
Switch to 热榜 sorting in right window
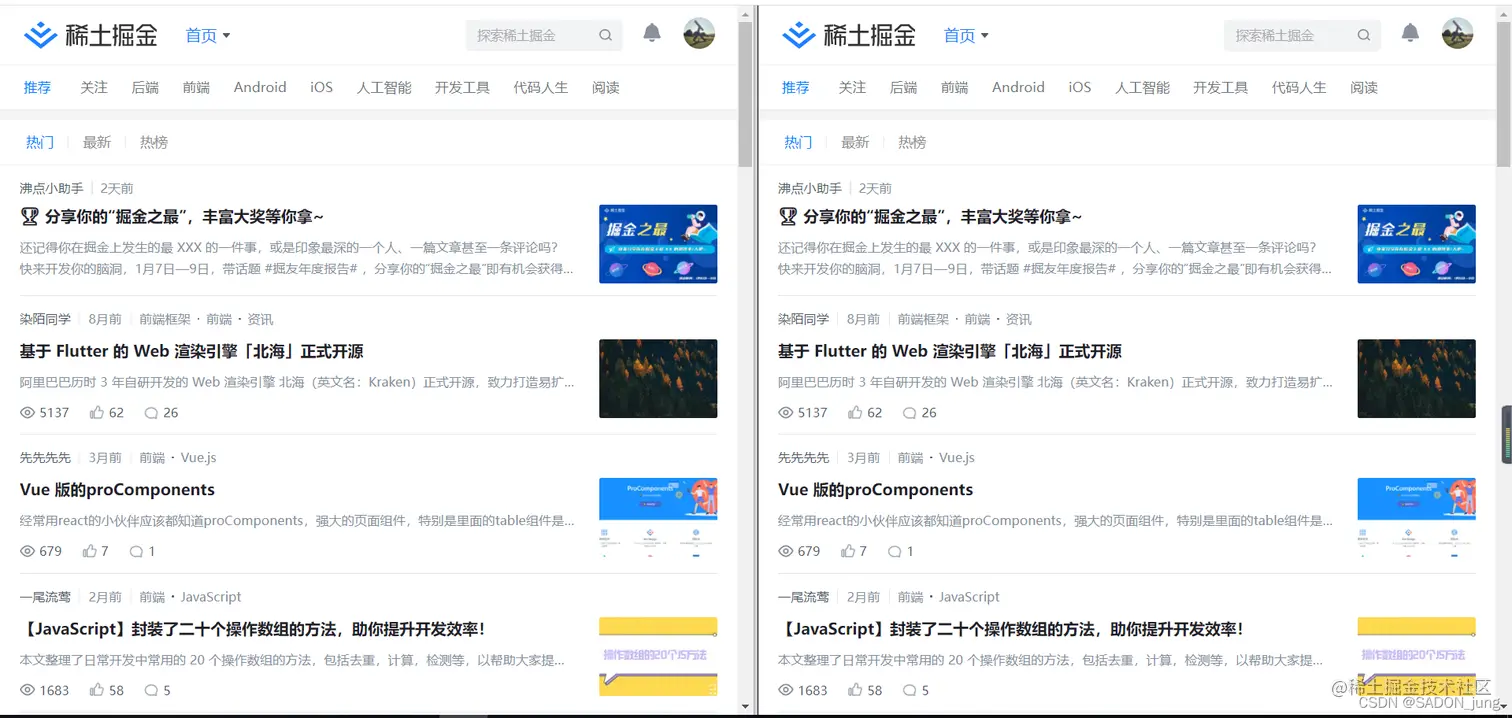pyautogui.click(x=912, y=142)
